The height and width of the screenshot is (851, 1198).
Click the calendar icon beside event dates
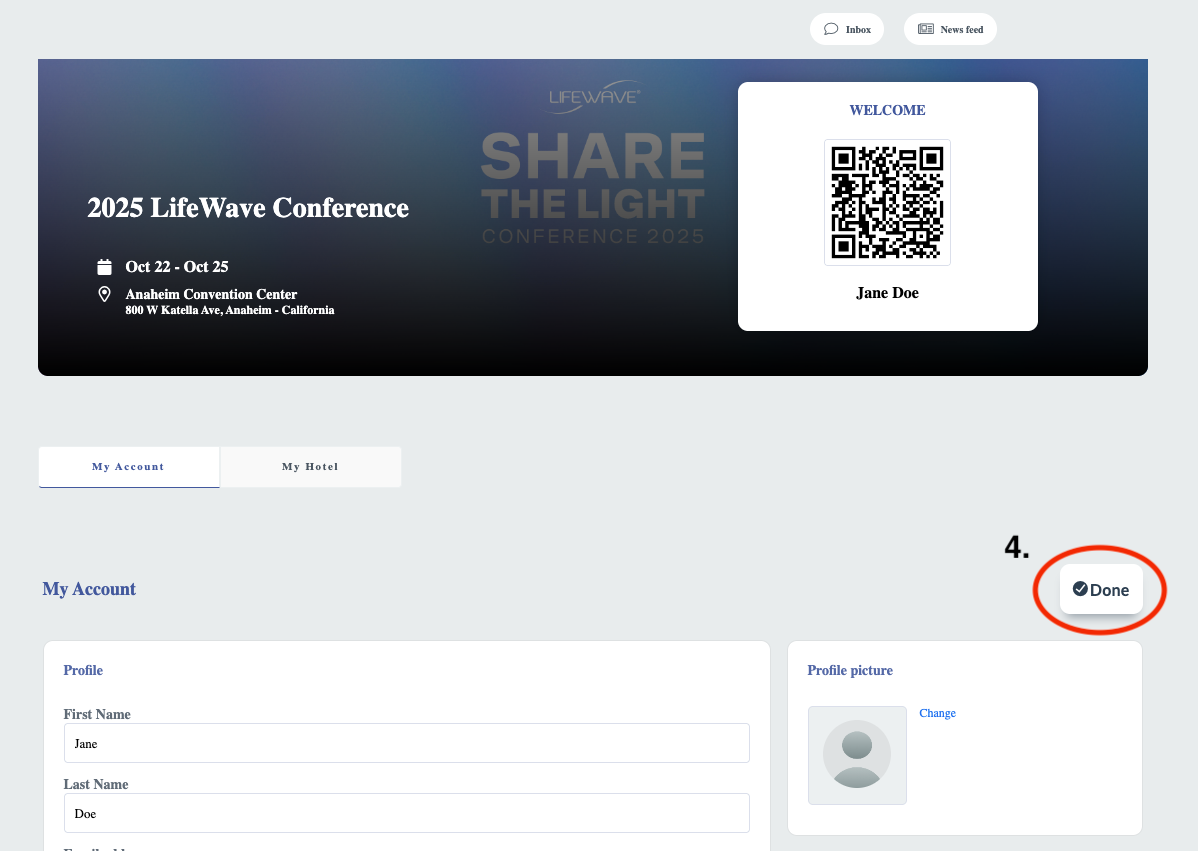pyautogui.click(x=104, y=267)
